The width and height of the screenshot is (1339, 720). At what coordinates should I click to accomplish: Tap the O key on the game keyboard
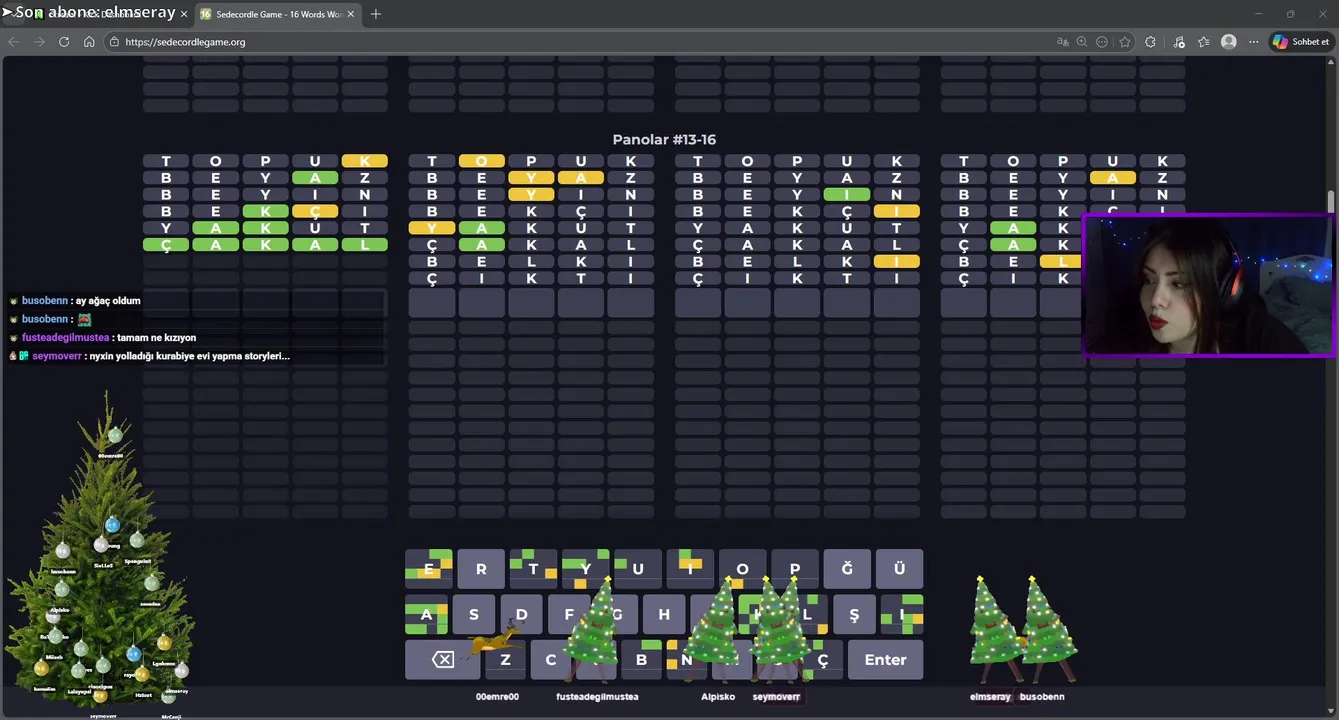pyautogui.click(x=742, y=569)
